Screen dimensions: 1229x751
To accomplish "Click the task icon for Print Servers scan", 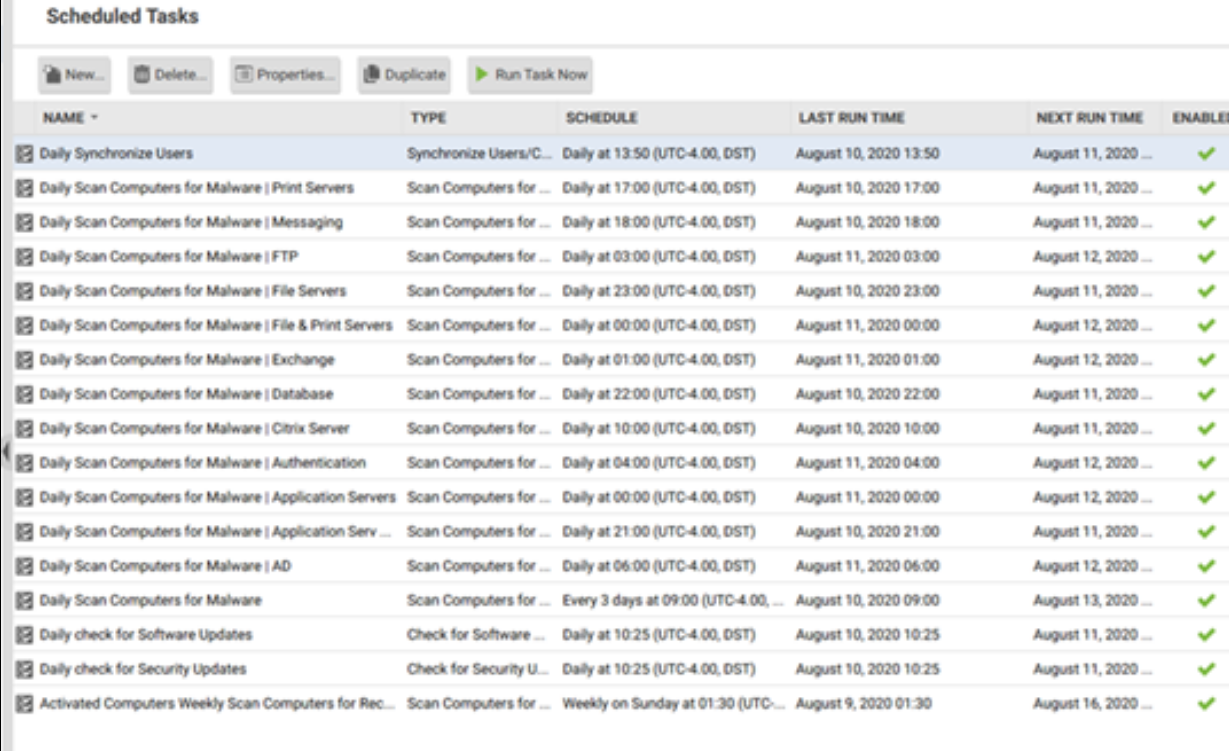I will click(x=25, y=188).
